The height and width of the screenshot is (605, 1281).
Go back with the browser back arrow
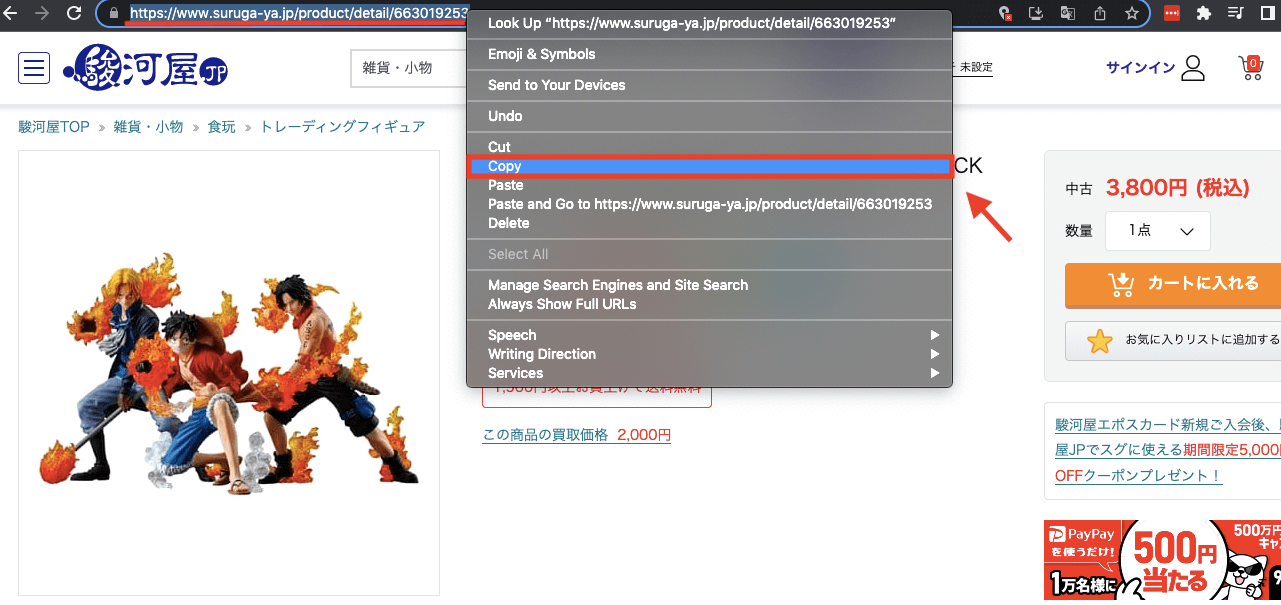pyautogui.click(x=12, y=14)
